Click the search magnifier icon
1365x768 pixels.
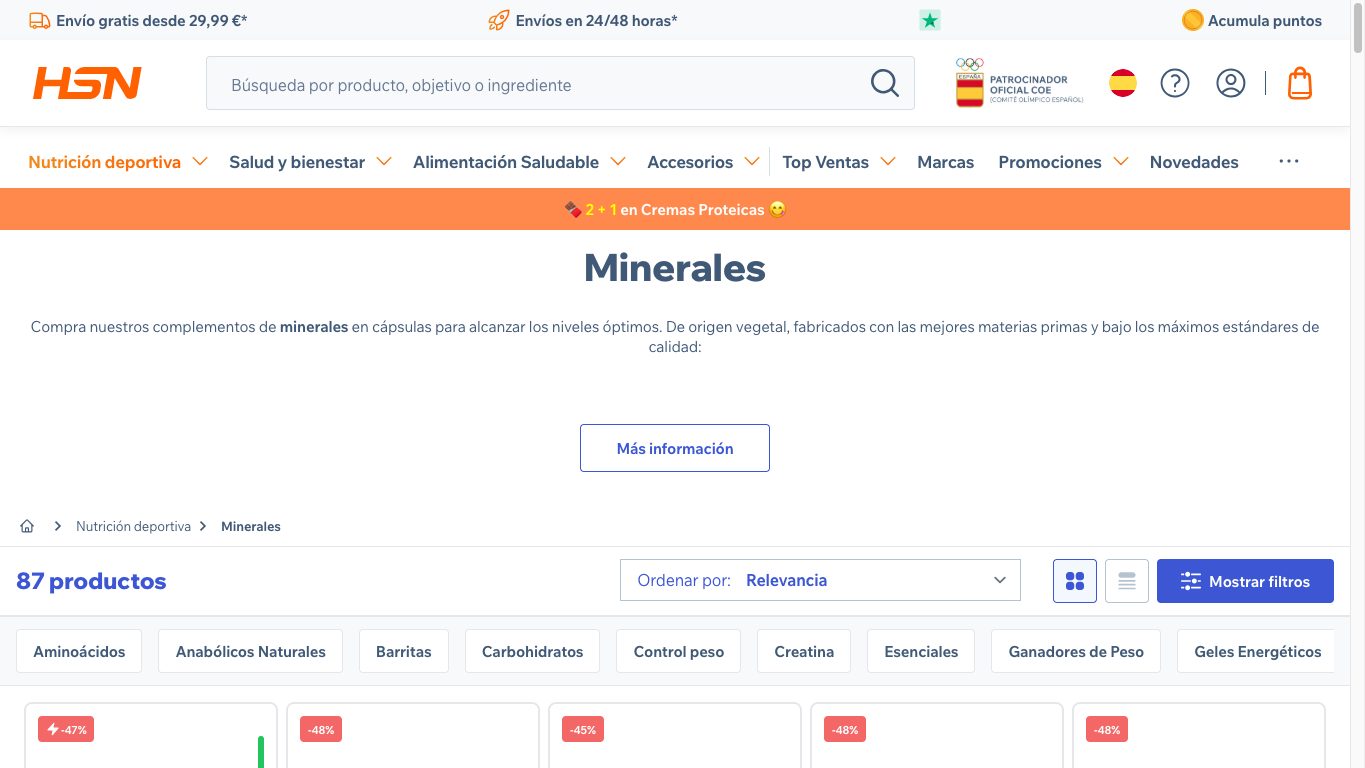pyautogui.click(x=885, y=83)
